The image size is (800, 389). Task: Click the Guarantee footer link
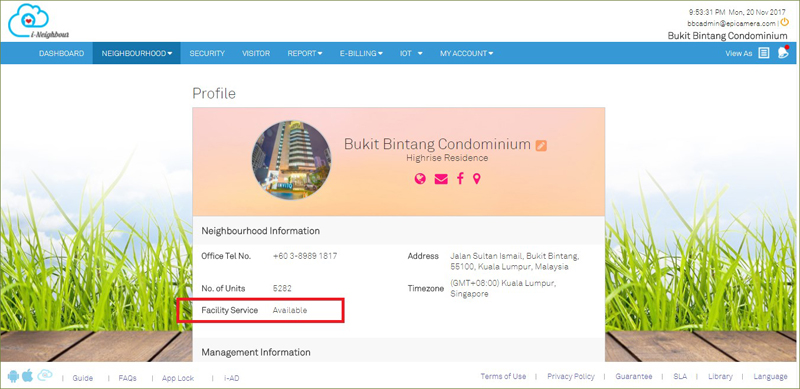click(634, 376)
